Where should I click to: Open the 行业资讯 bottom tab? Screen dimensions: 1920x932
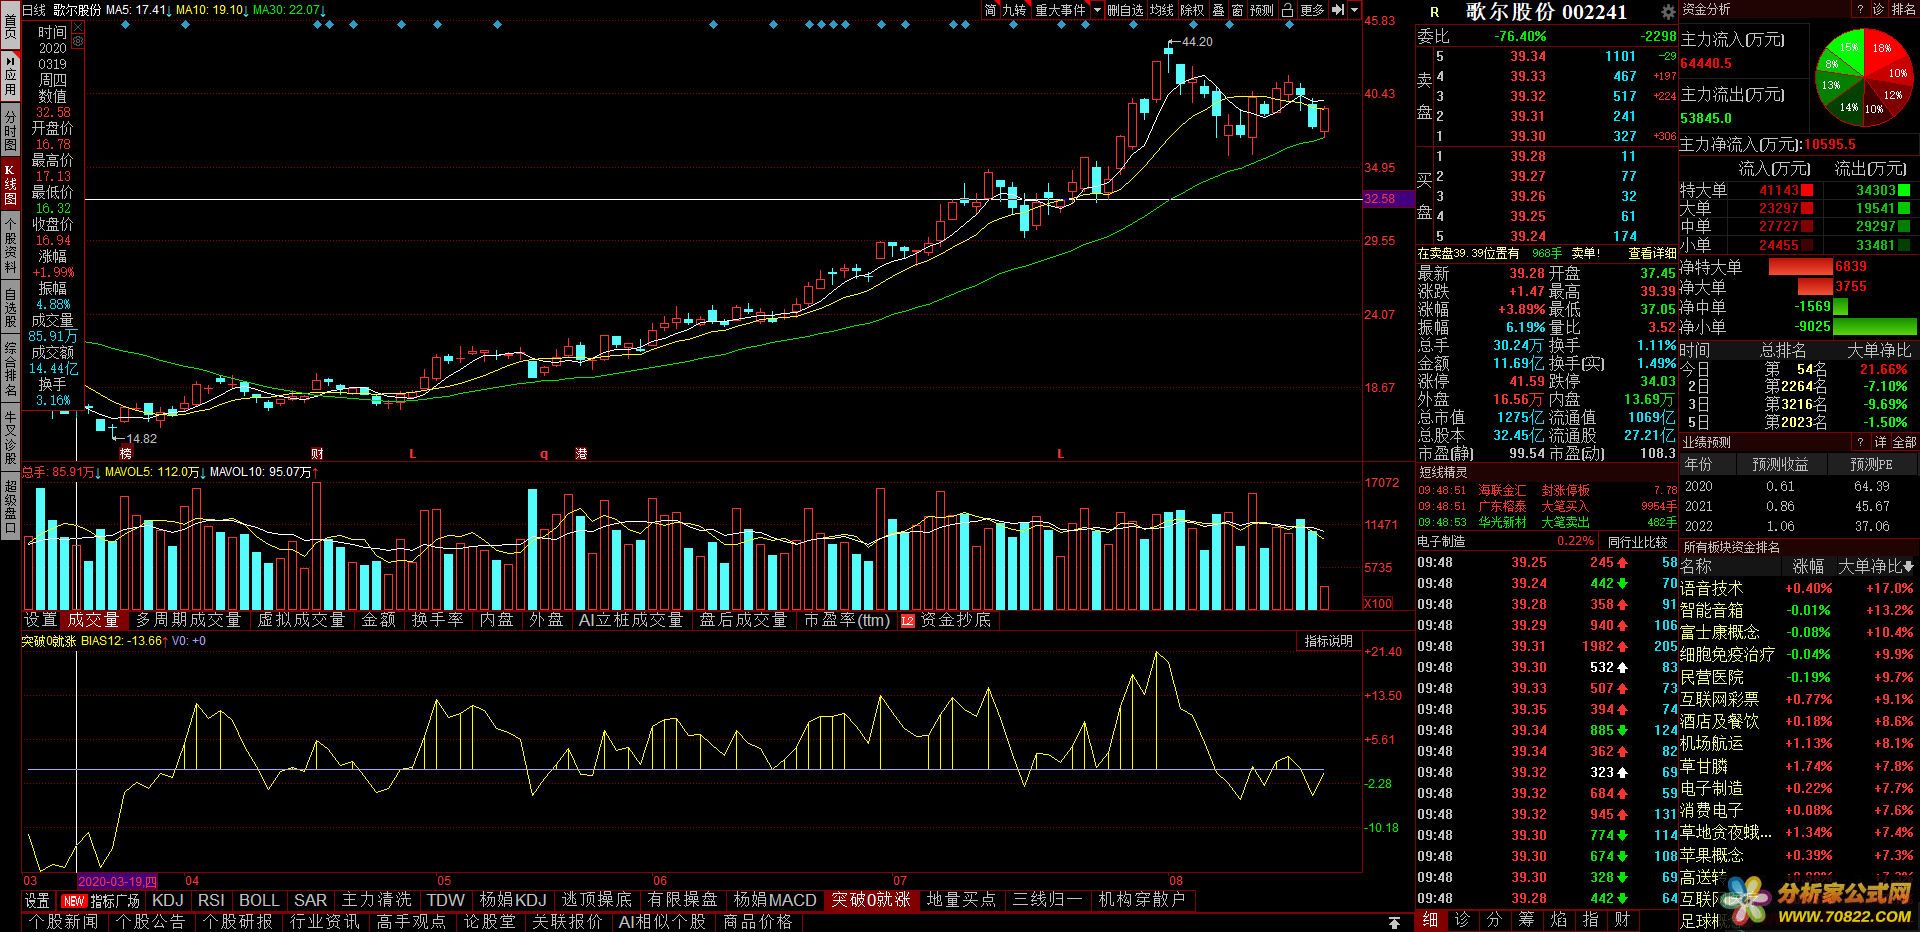tap(325, 921)
